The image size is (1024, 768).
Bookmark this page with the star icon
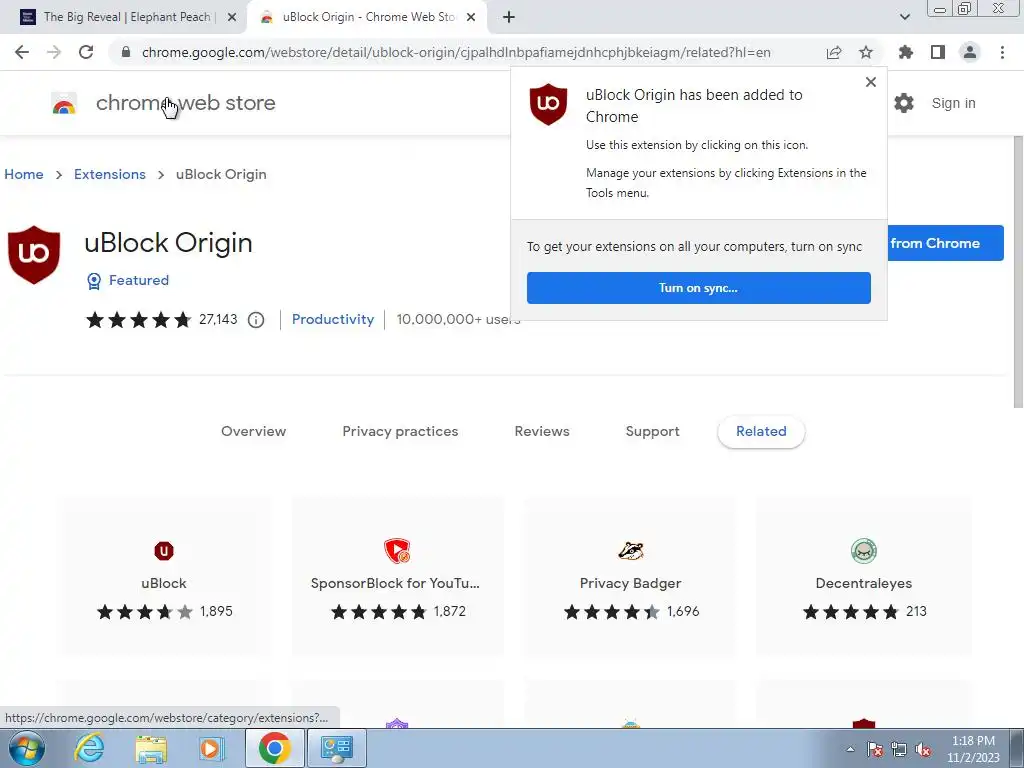click(866, 52)
